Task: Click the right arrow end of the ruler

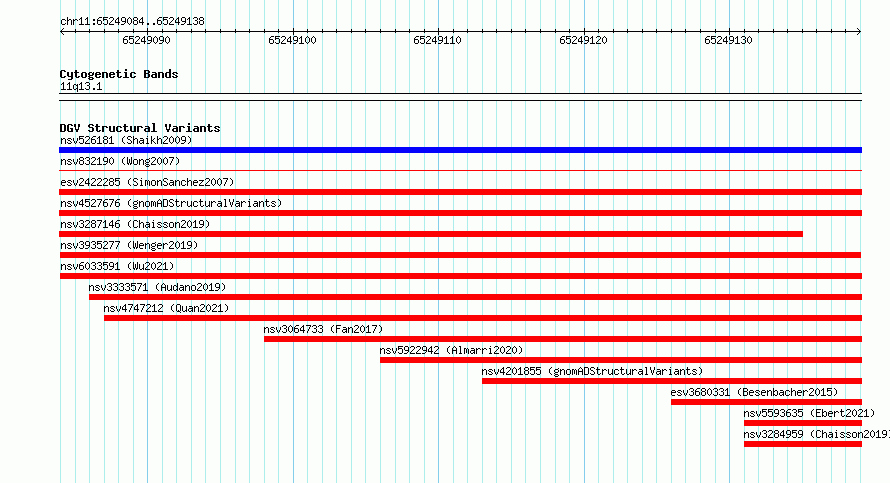Action: click(859, 32)
